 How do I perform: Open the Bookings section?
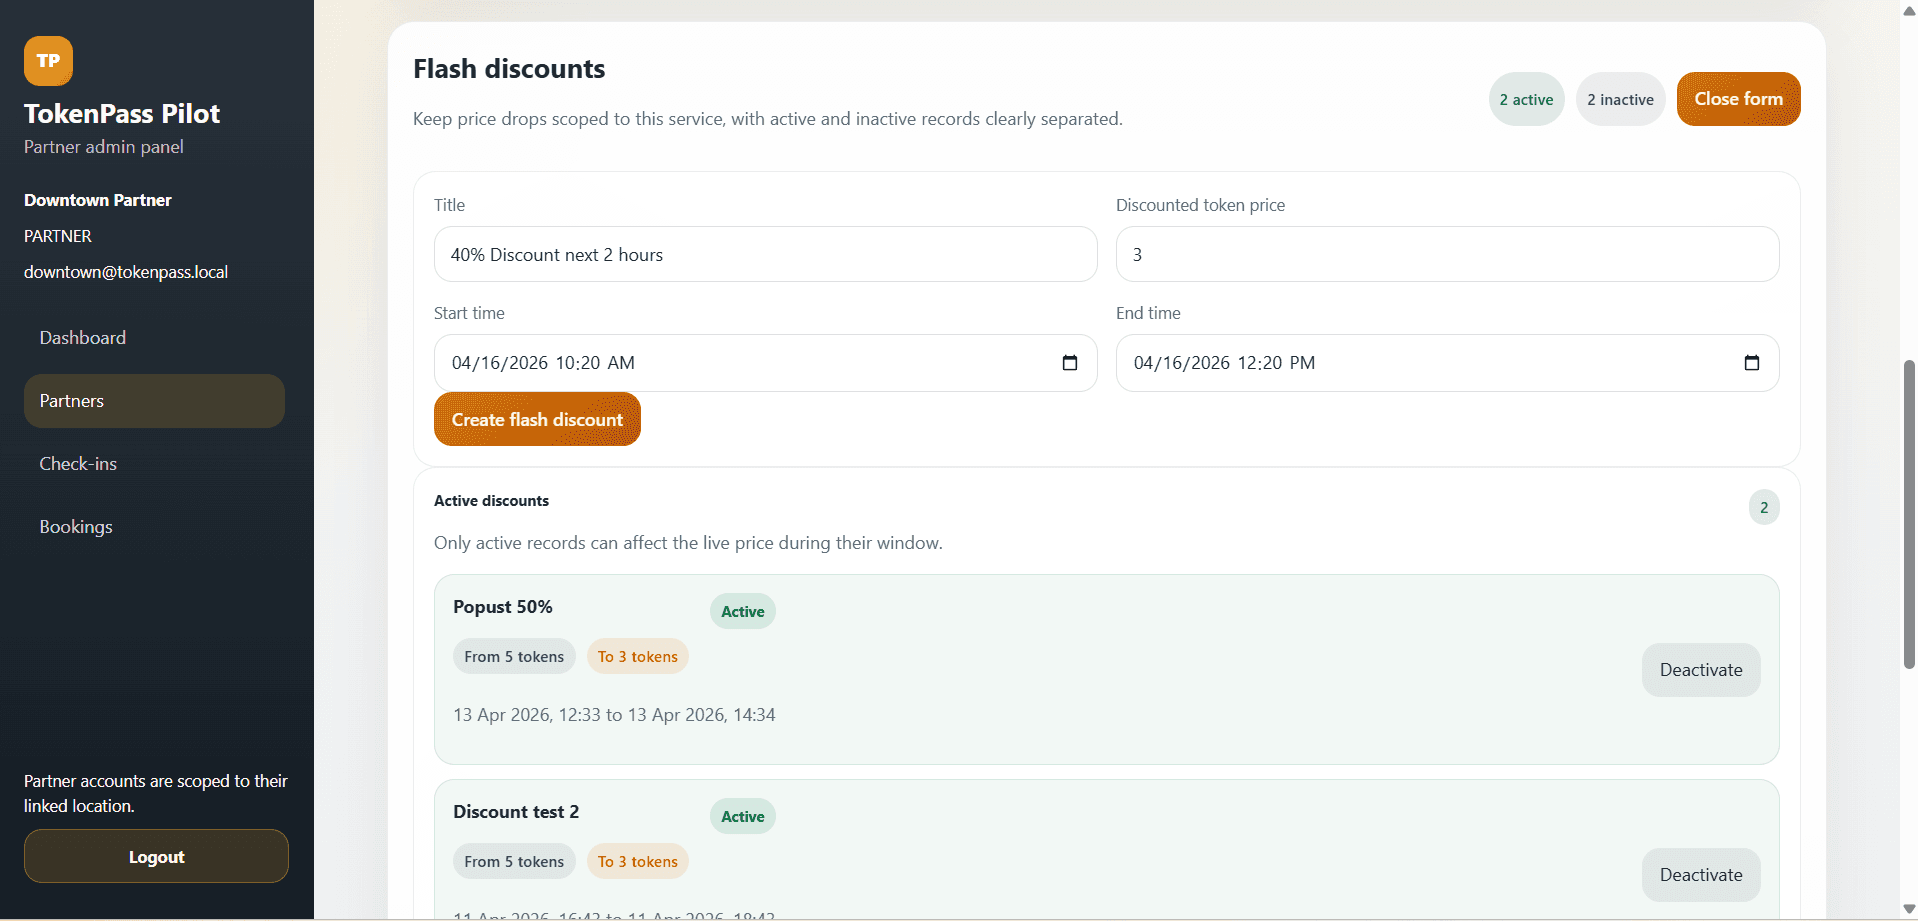pos(75,526)
